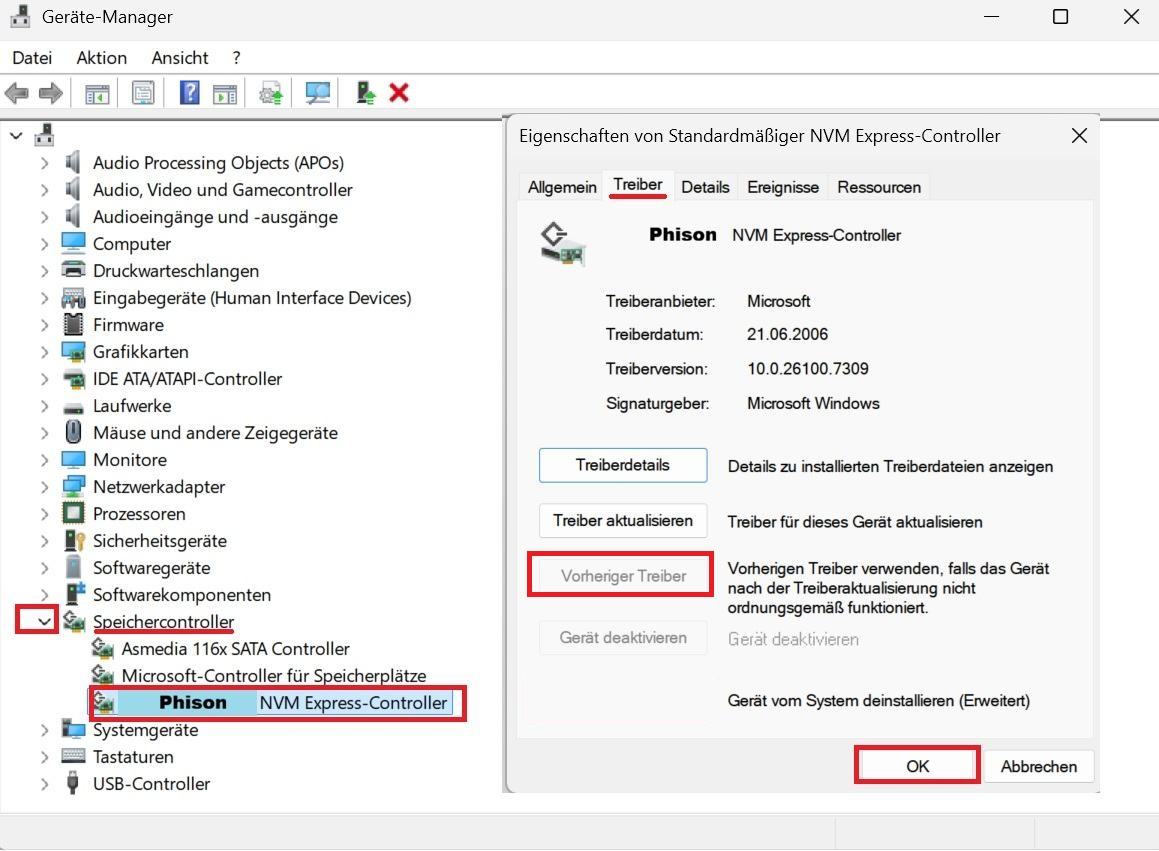This screenshot has height=851, width=1159.
Task: Click Treiber aktualisieren button
Action: pyautogui.click(x=623, y=521)
